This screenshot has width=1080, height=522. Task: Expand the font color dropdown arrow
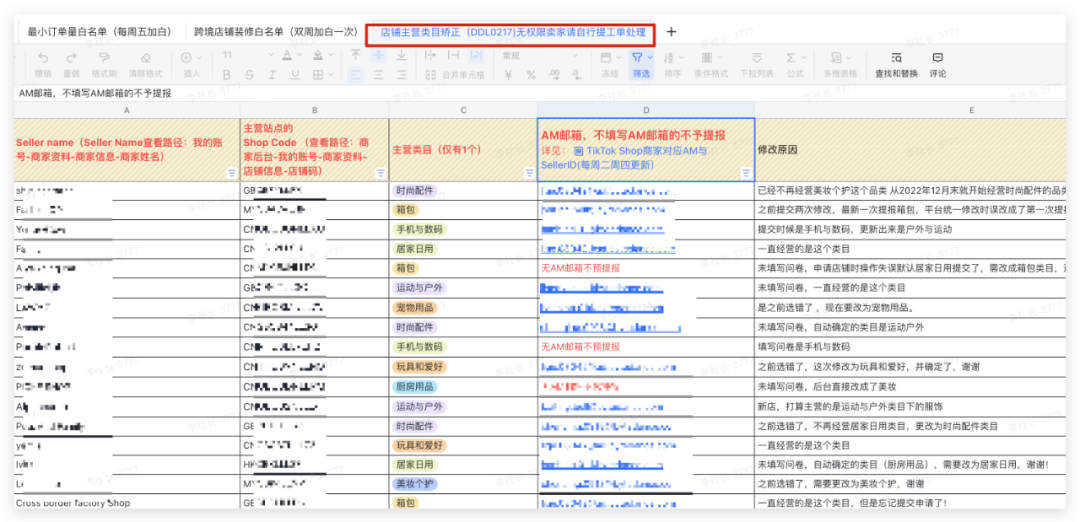point(299,56)
